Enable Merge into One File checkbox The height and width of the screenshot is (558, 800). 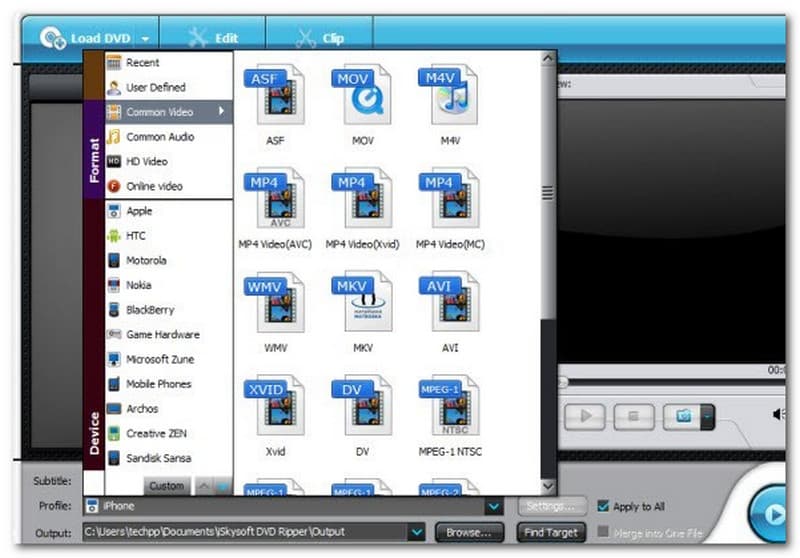[602, 532]
